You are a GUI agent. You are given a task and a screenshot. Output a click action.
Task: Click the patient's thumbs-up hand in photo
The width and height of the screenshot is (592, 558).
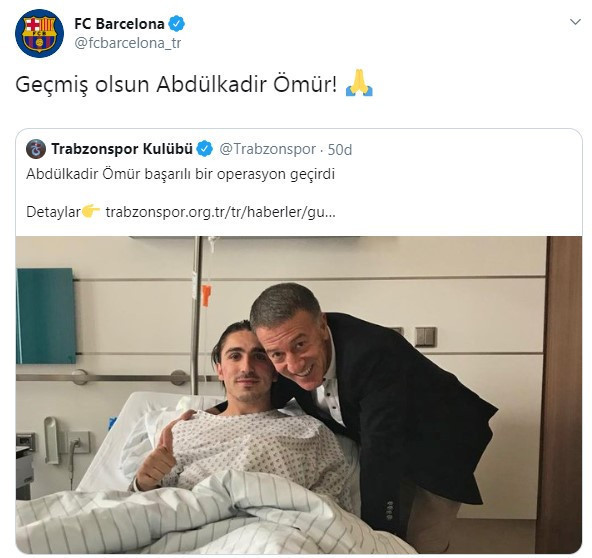click(156, 459)
